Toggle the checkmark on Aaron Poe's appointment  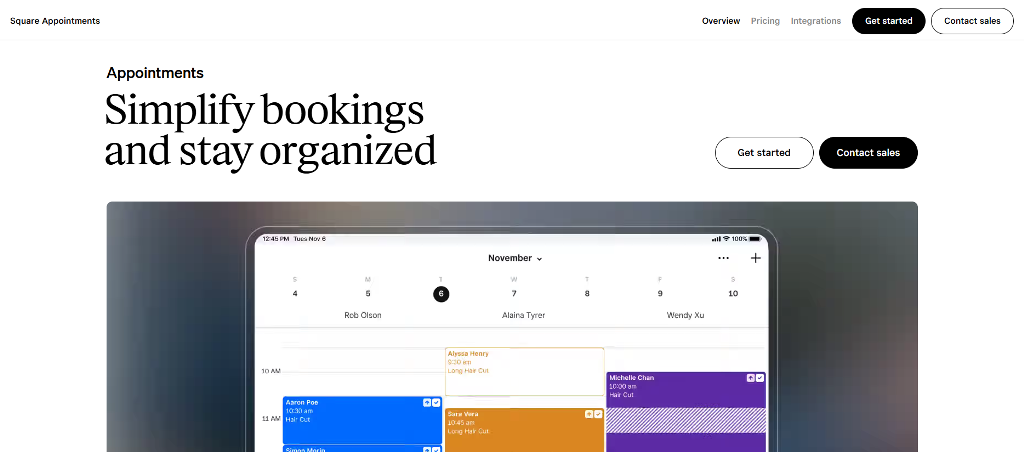[x=436, y=403]
